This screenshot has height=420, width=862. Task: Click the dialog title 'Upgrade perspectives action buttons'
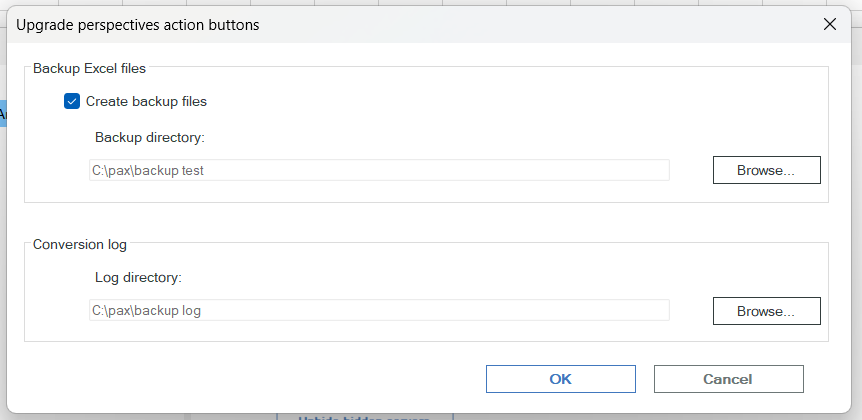pos(138,25)
